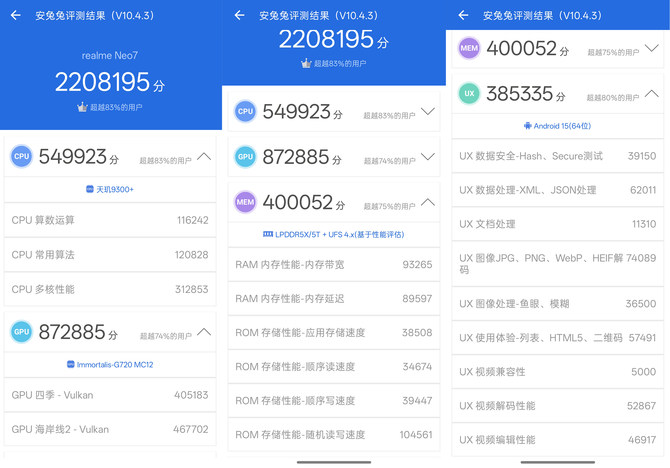Image resolution: width=670 pixels, height=468 pixels.
Task: Select the ROM 存储性能-应用存储速度 row
Action: pyautogui.click(x=334, y=333)
